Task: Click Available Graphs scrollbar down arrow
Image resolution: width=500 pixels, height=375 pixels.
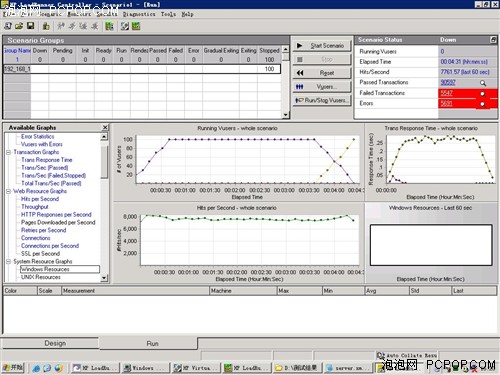Action: coord(104,278)
